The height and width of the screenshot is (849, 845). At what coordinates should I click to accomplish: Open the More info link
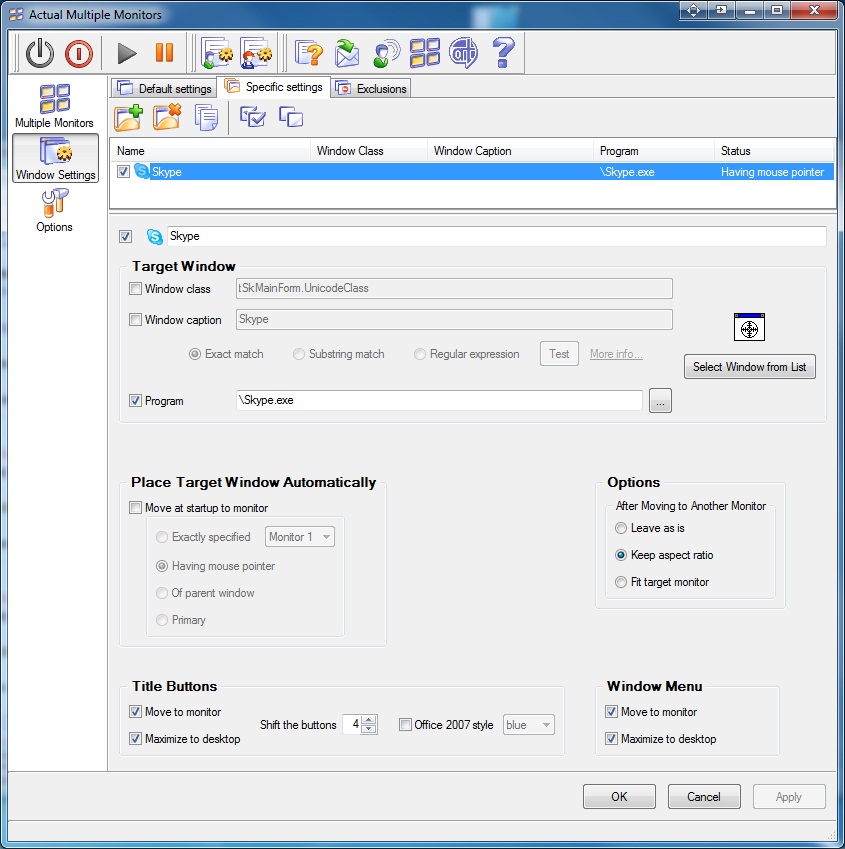[616, 354]
